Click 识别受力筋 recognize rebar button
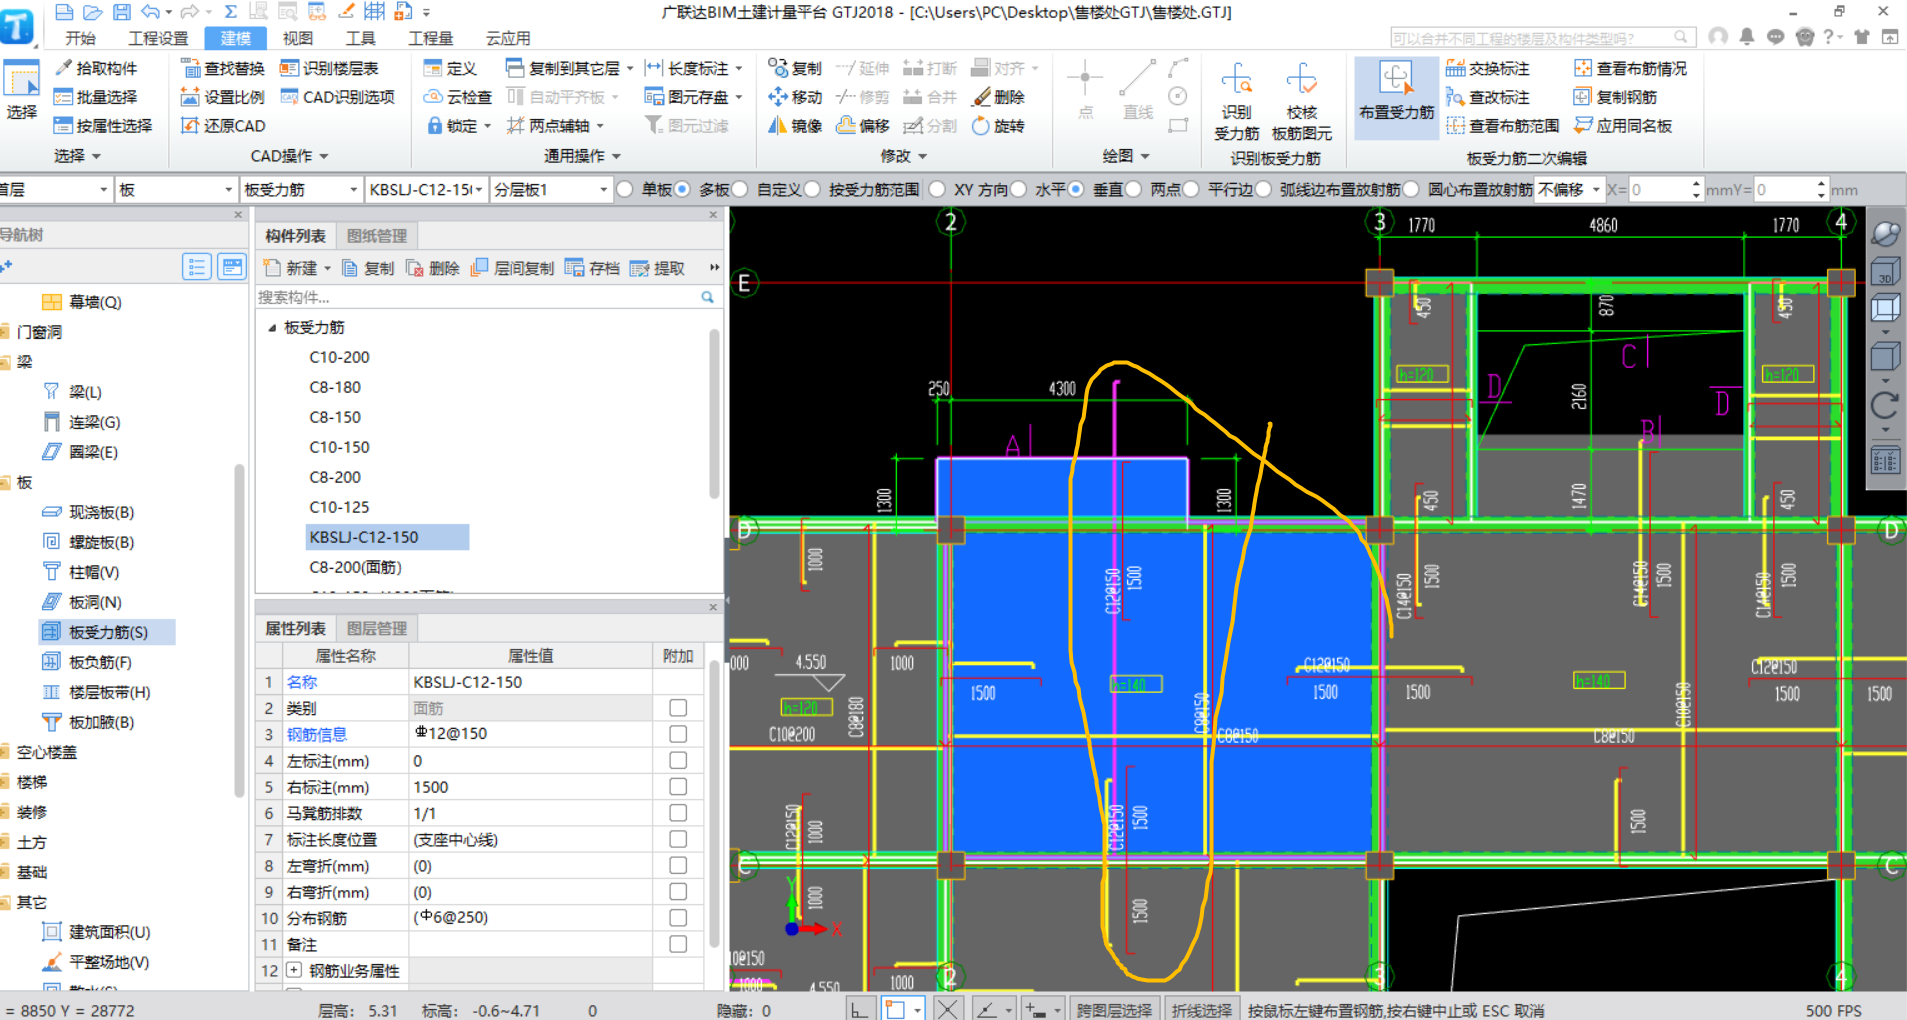The width and height of the screenshot is (1907, 1020). [1236, 101]
